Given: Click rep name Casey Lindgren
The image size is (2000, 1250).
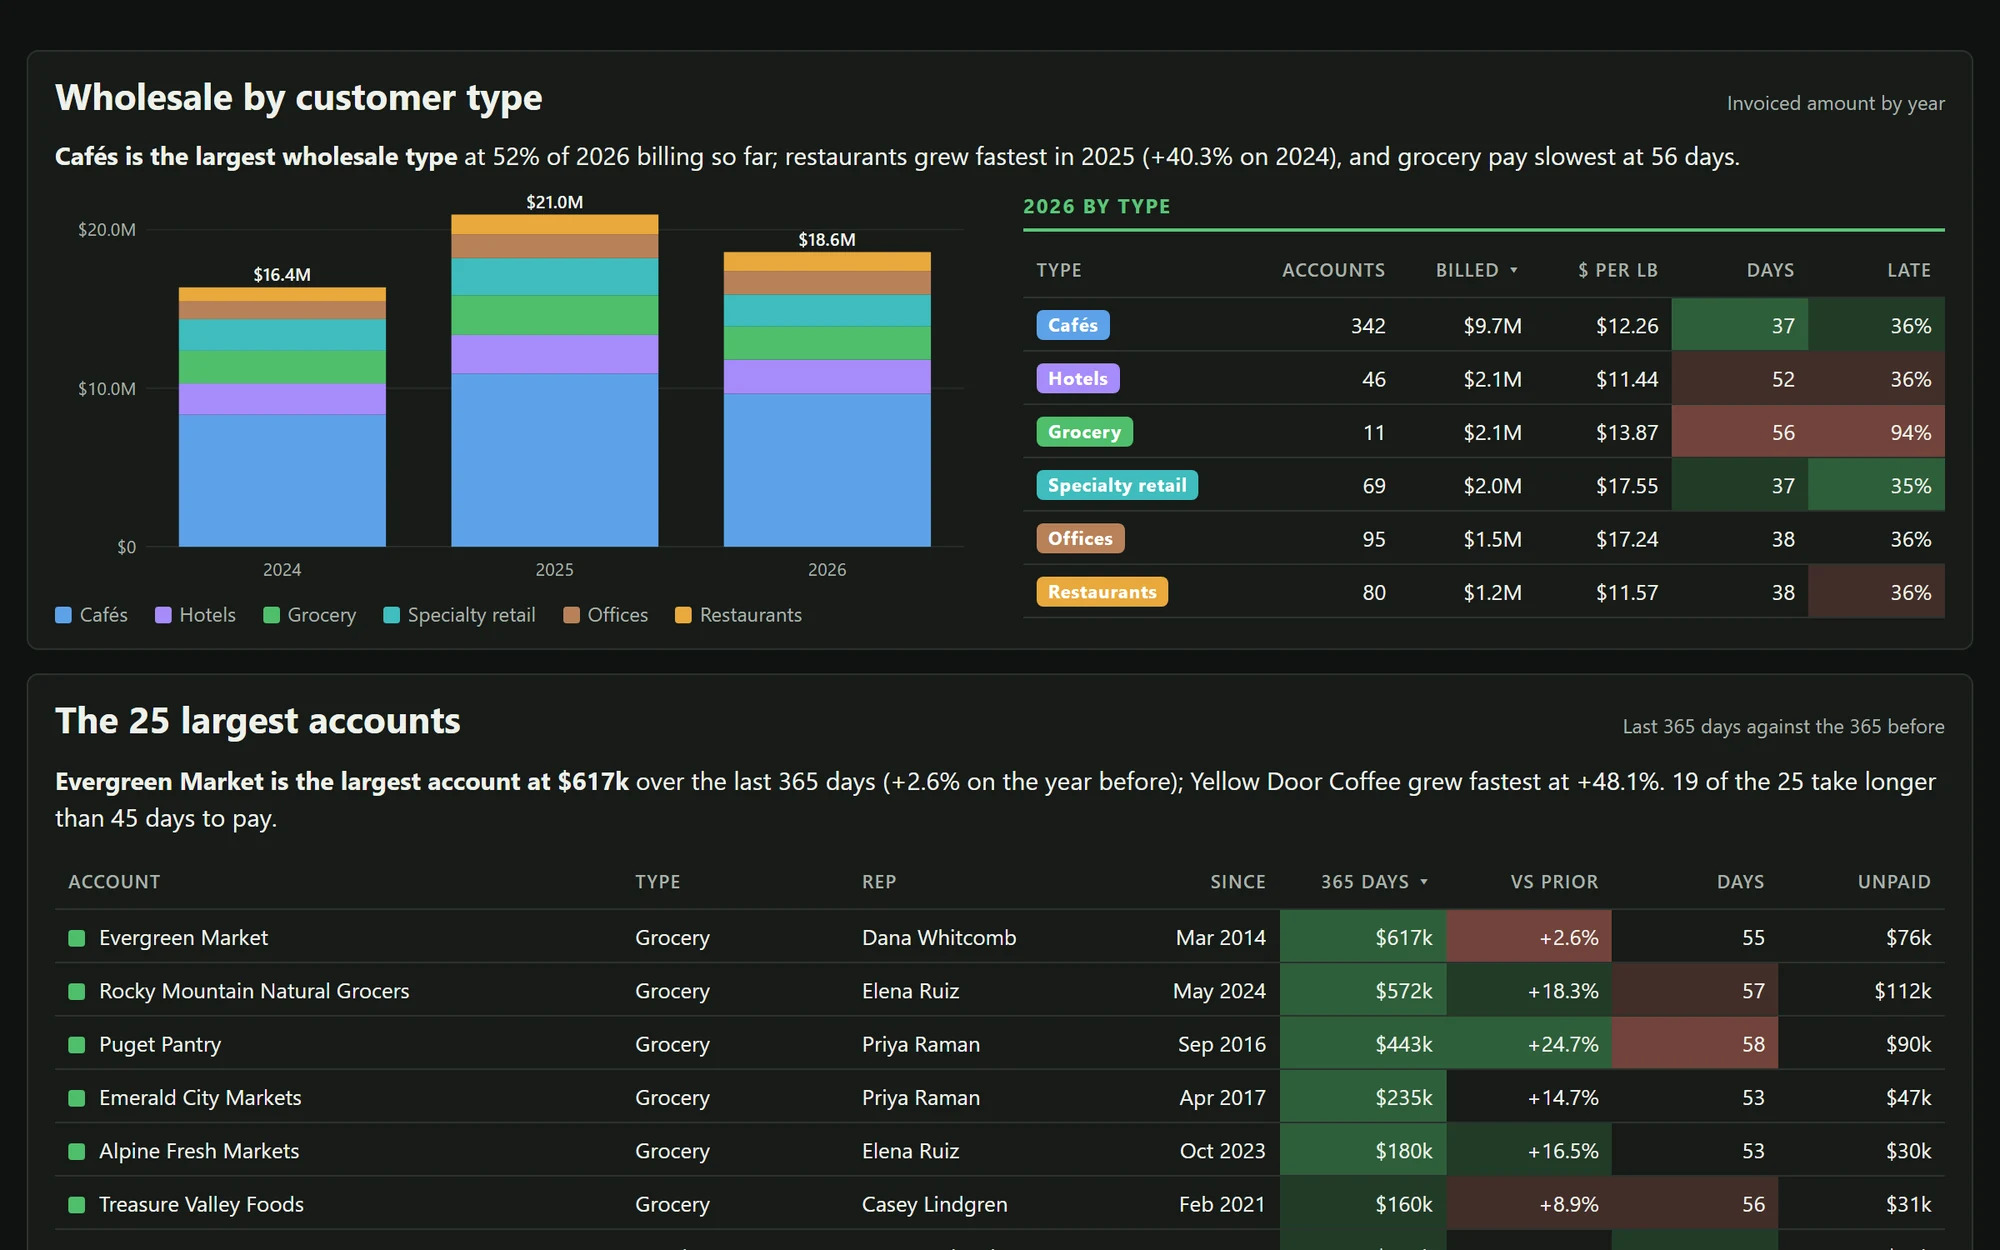Looking at the screenshot, I should tap(934, 1204).
